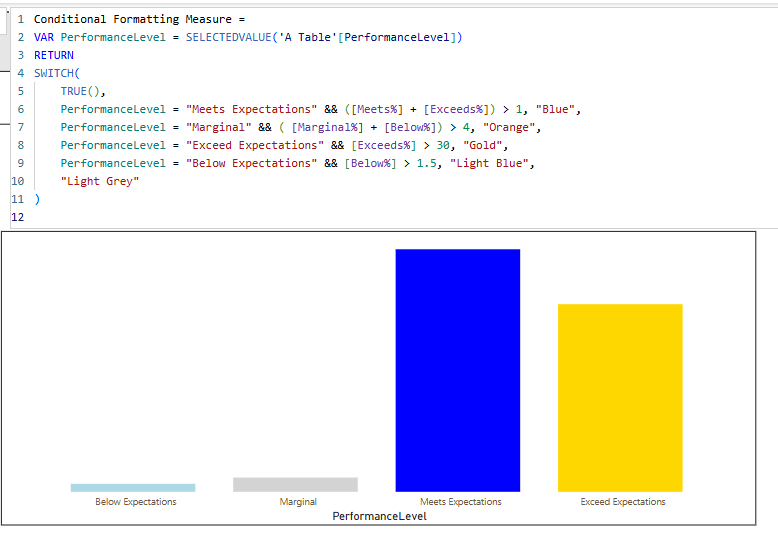This screenshot has width=778, height=539.
Task: Click the "Gold" string on line 8
Action: pos(483,145)
